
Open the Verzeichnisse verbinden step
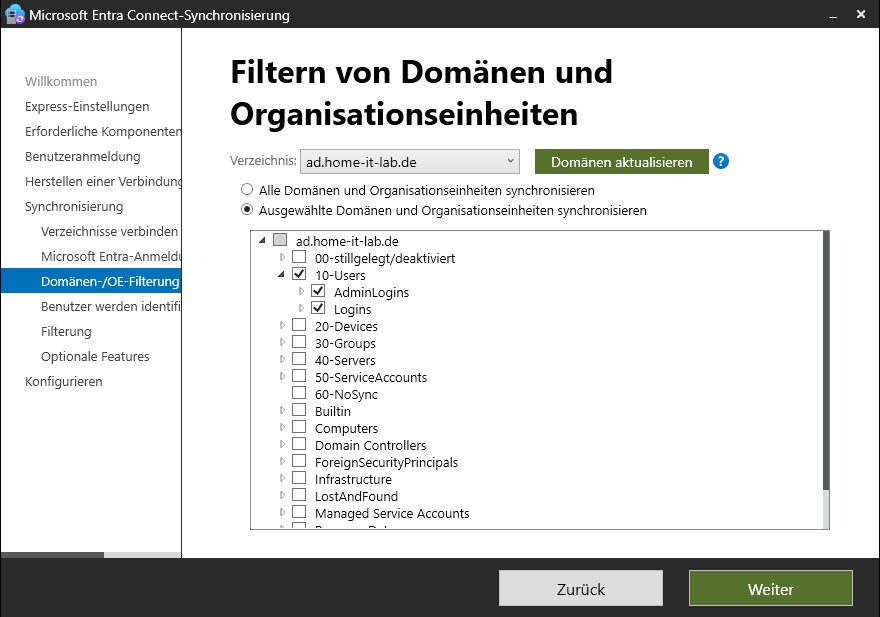(109, 231)
